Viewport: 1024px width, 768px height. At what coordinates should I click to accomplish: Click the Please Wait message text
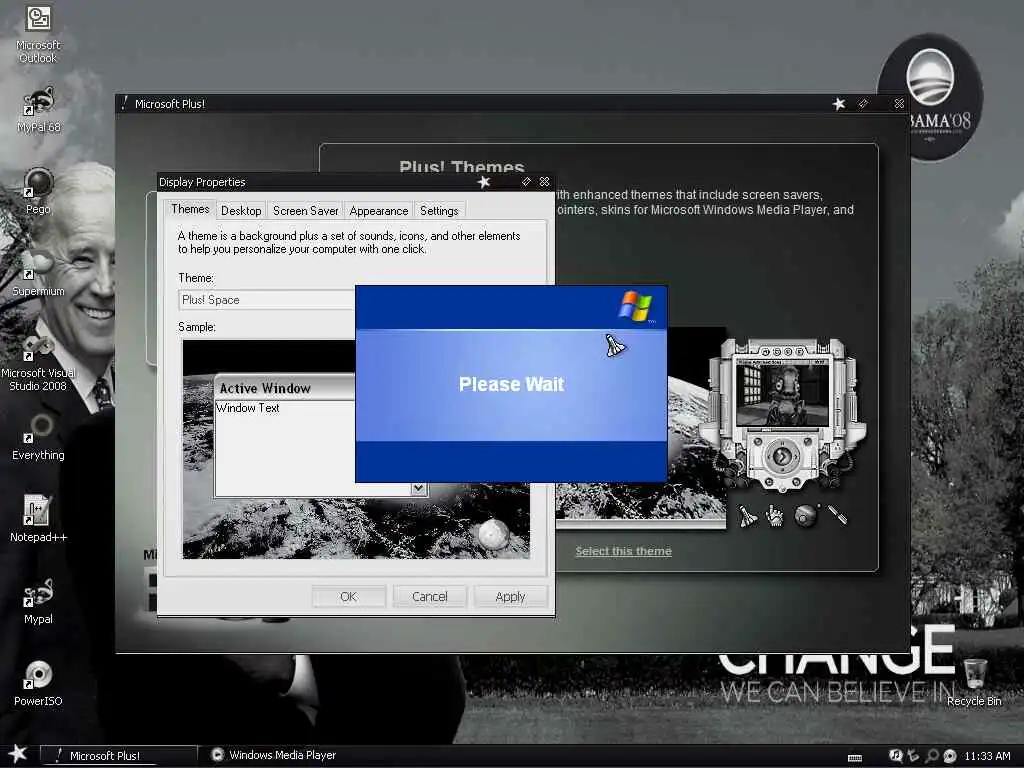point(511,384)
